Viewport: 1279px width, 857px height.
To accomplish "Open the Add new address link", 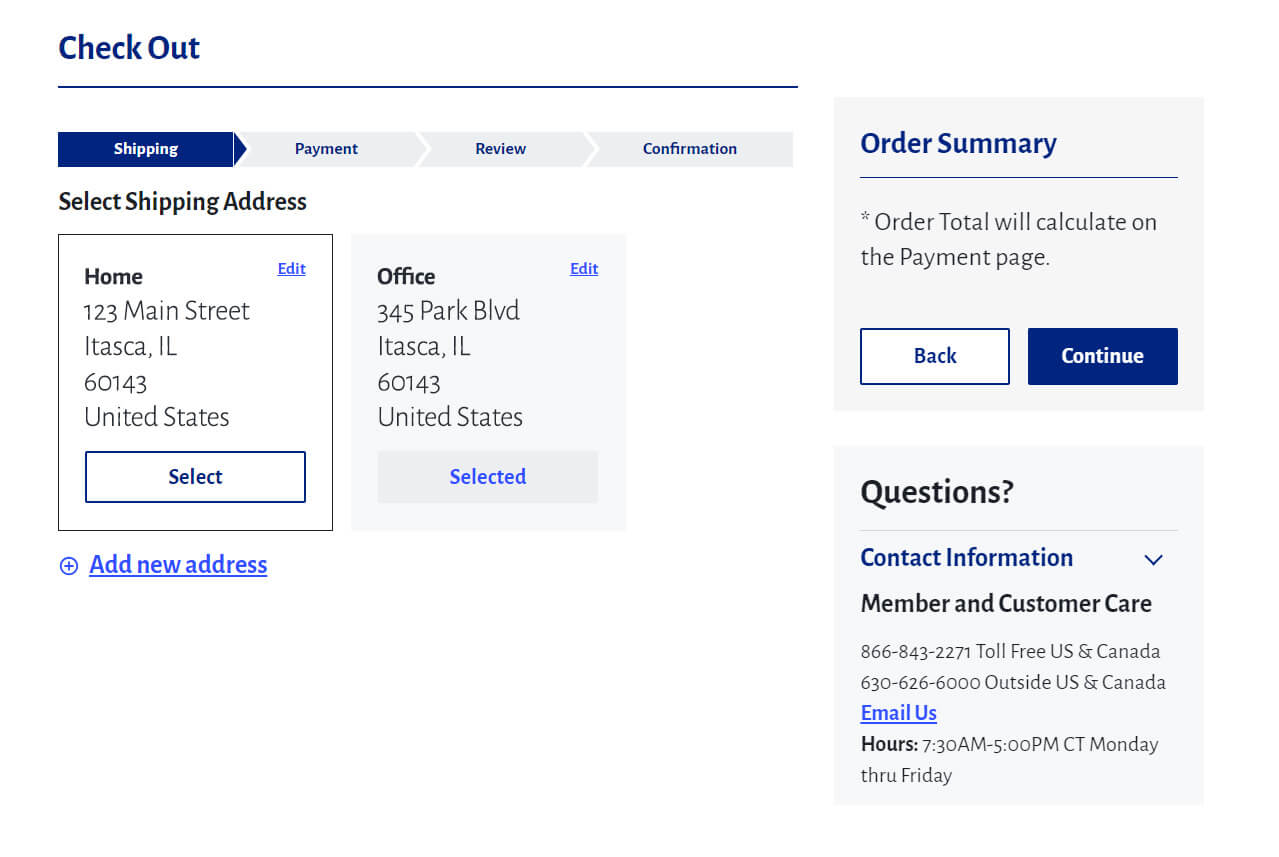I will click(x=178, y=565).
